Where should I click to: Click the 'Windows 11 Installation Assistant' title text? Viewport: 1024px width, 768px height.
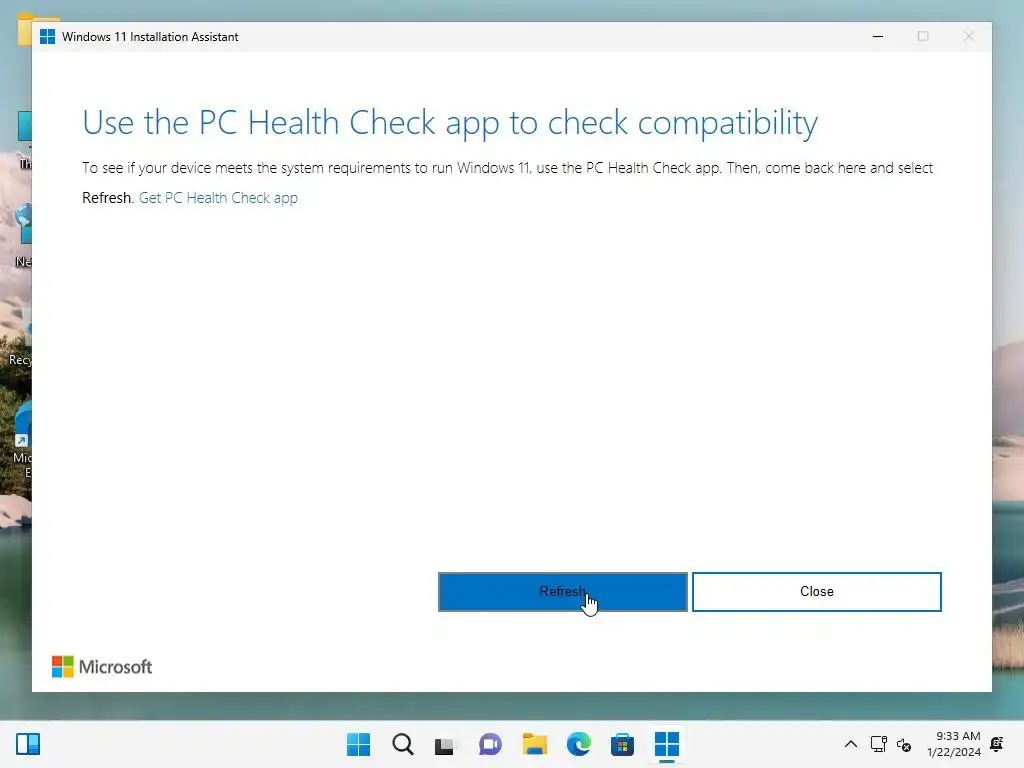(x=150, y=37)
